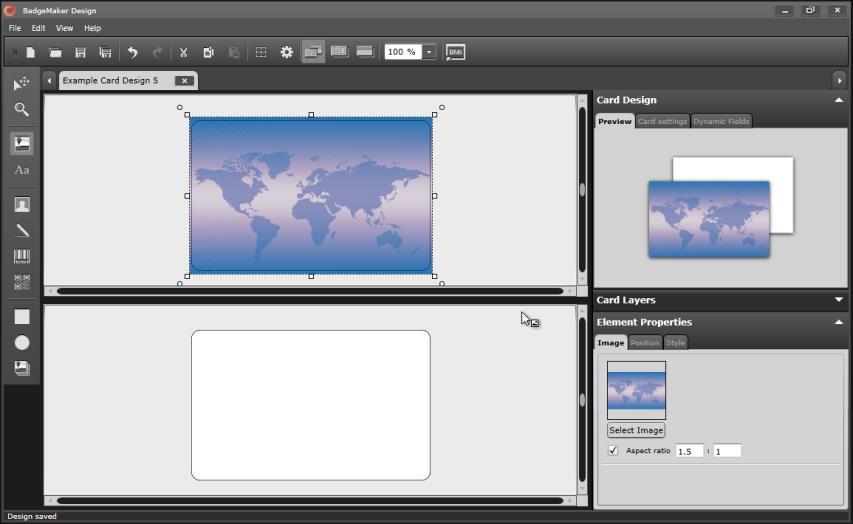Activate the zoom magnifier tool

pyautogui.click(x=22, y=109)
